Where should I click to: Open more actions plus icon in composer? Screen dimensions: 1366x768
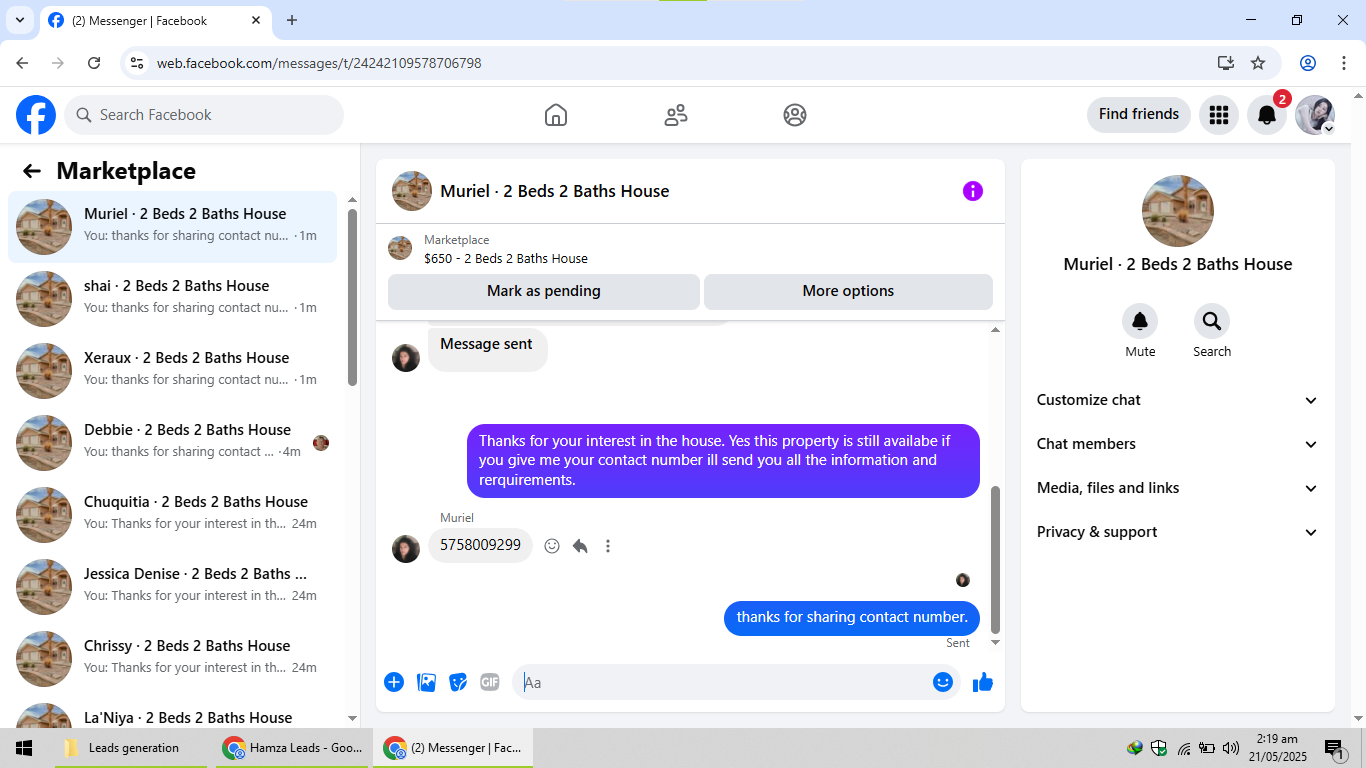(x=394, y=682)
